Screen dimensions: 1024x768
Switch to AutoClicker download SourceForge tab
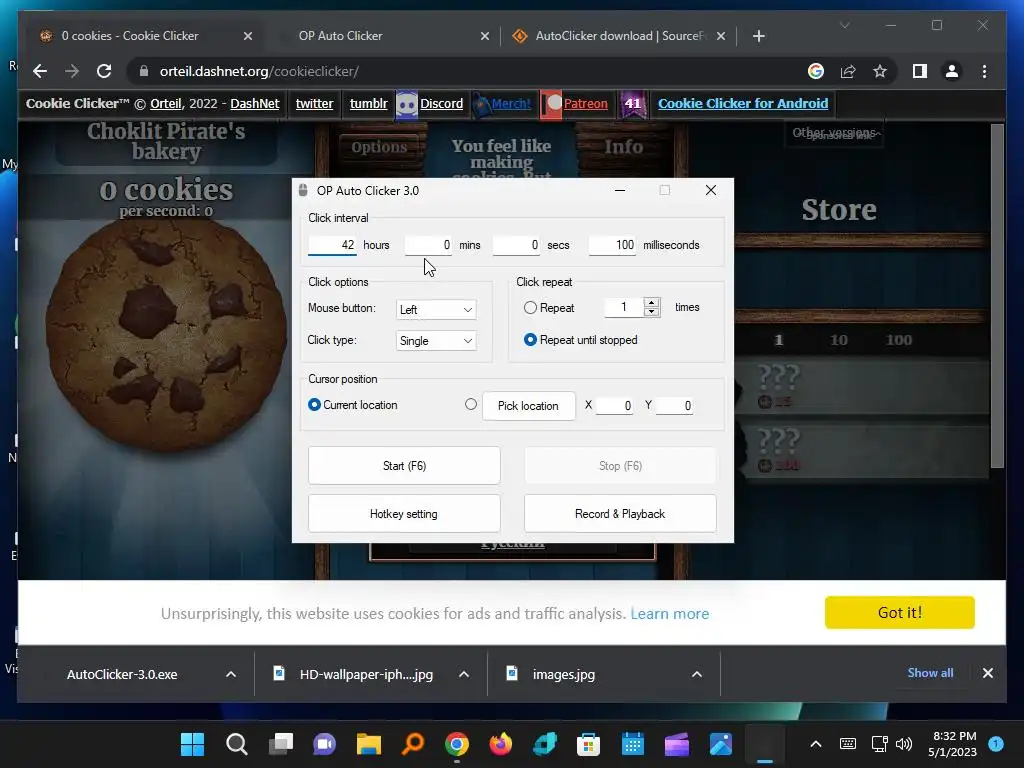coord(620,36)
